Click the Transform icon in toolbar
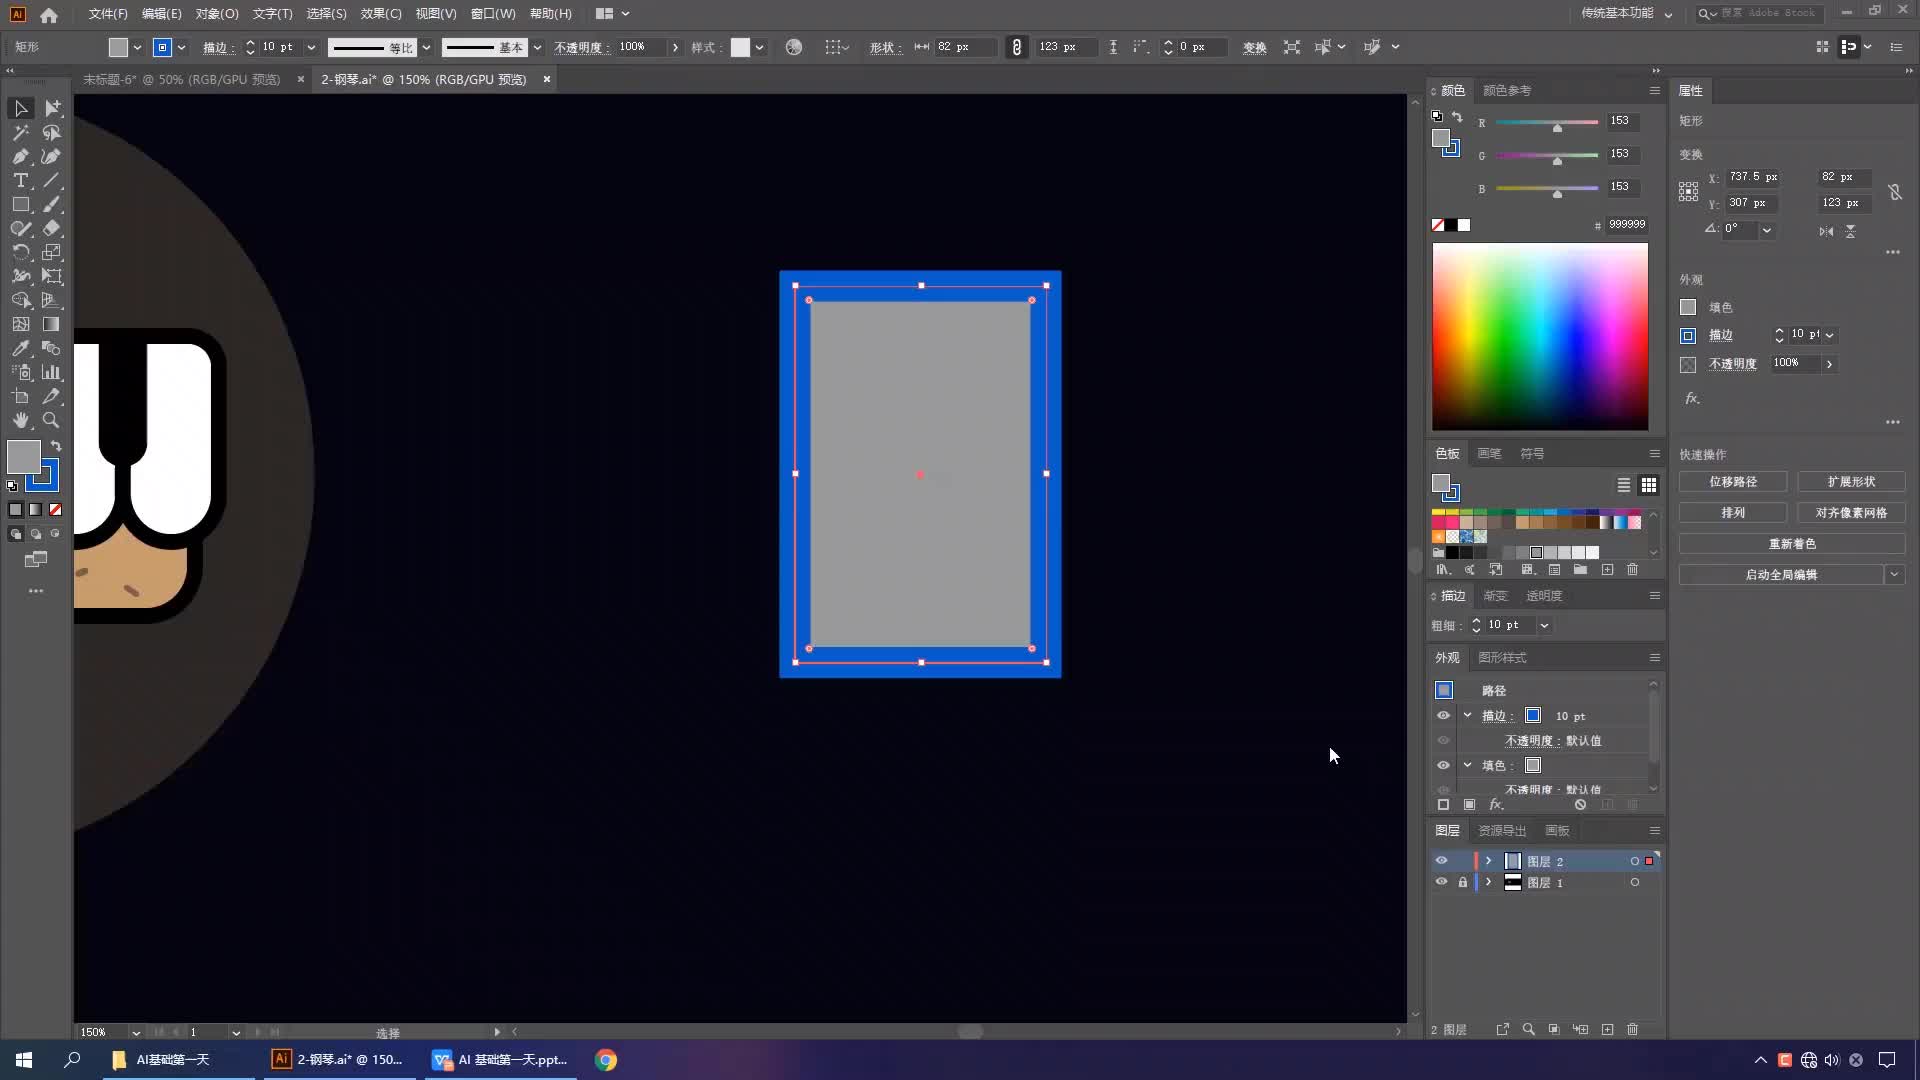 tap(1254, 46)
